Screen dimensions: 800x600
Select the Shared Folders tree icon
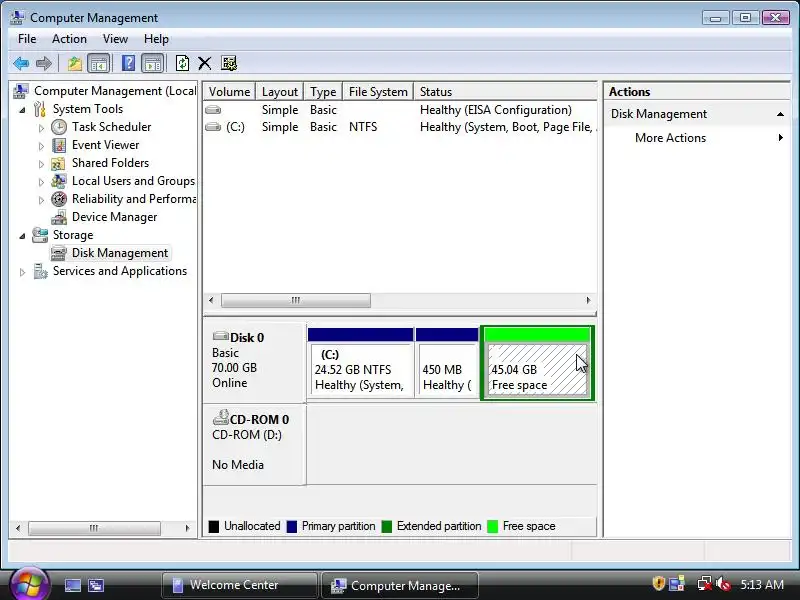coord(58,163)
